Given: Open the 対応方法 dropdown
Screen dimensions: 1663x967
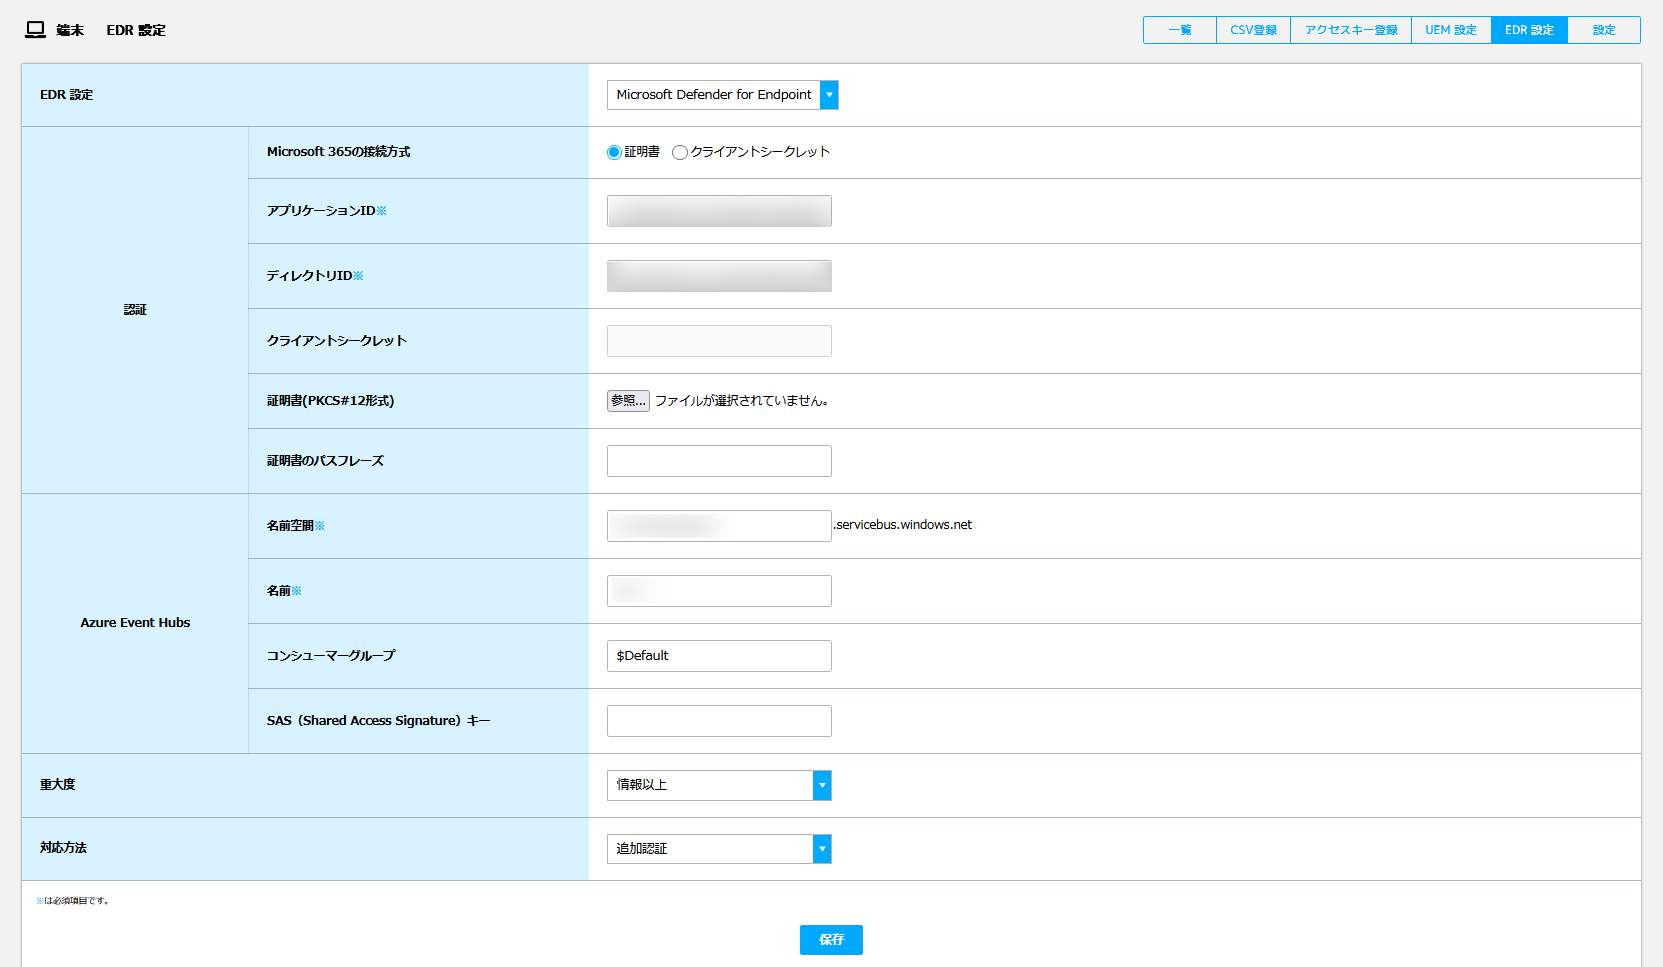Looking at the screenshot, I should (x=719, y=849).
